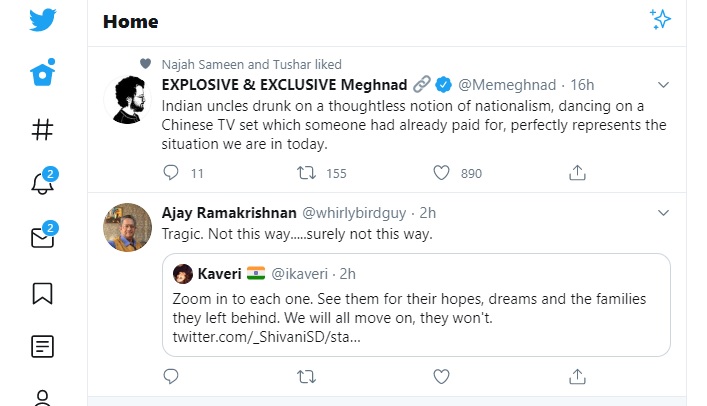Open Notifications bell icon
Screen dimensions: 707x406
tap(42, 183)
